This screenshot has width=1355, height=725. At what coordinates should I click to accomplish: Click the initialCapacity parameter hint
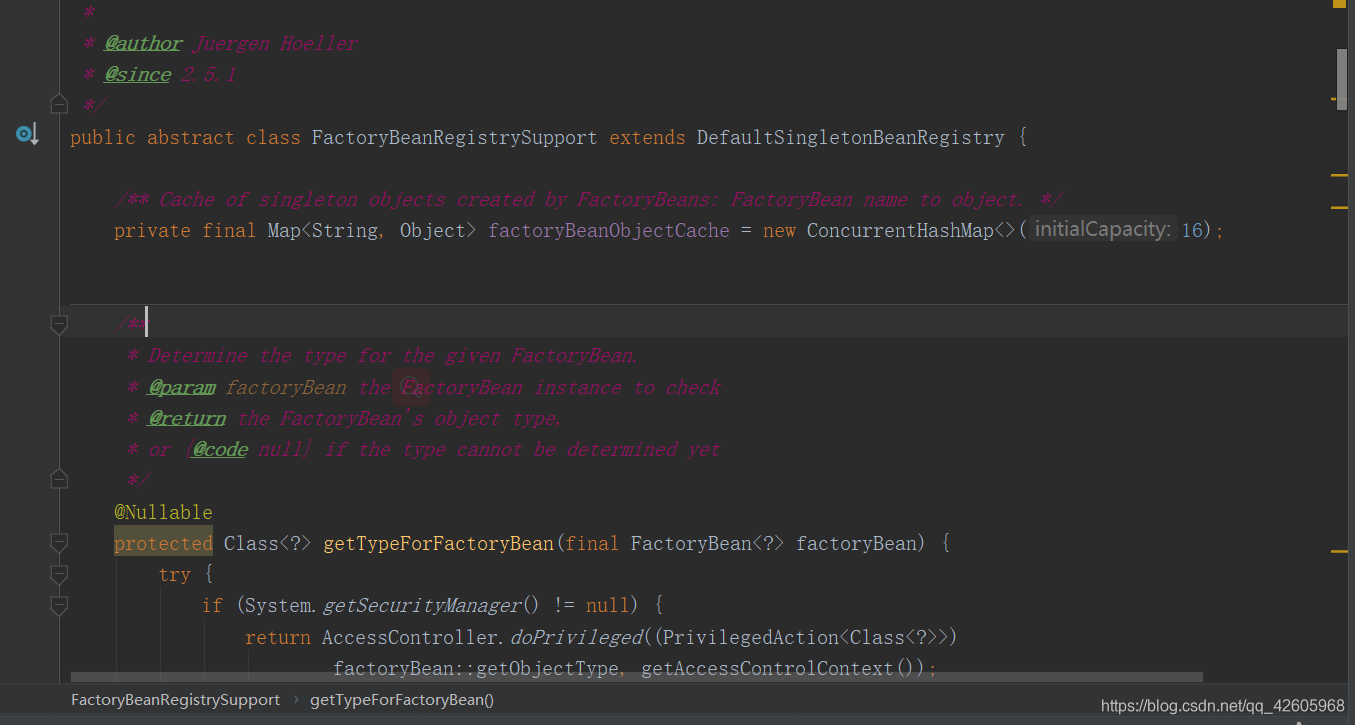point(1102,230)
